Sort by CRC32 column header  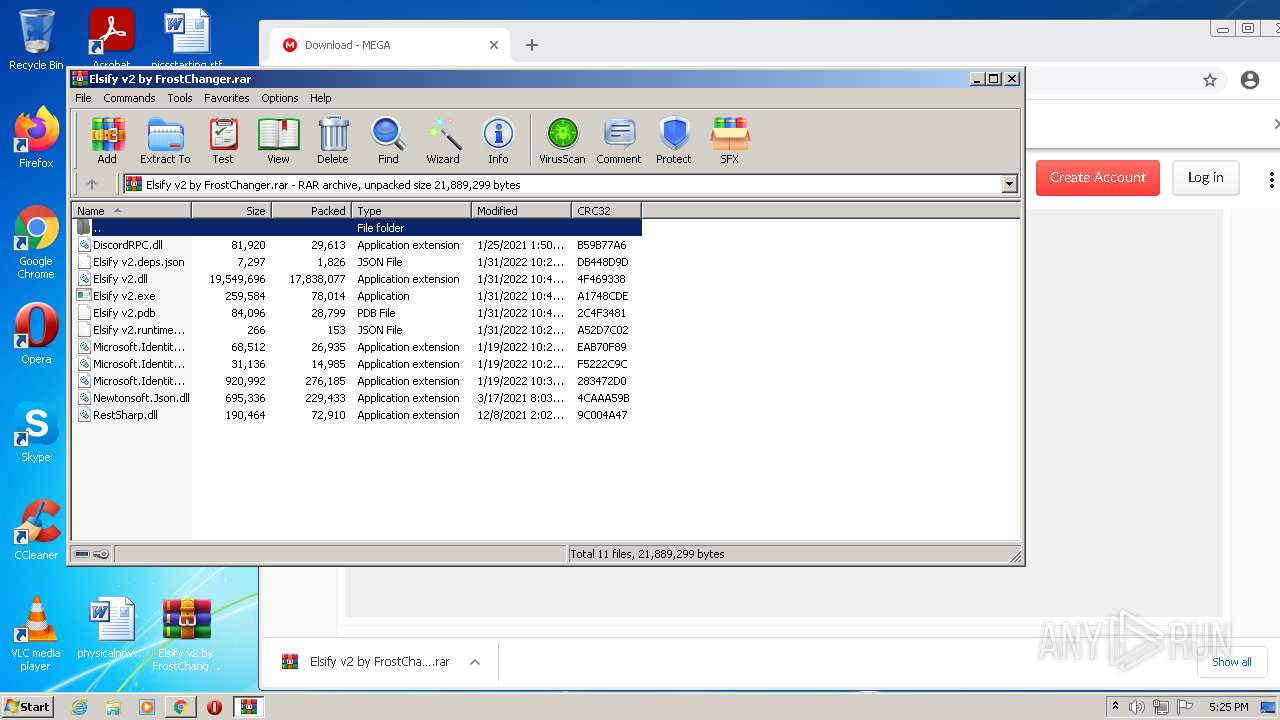[606, 210]
